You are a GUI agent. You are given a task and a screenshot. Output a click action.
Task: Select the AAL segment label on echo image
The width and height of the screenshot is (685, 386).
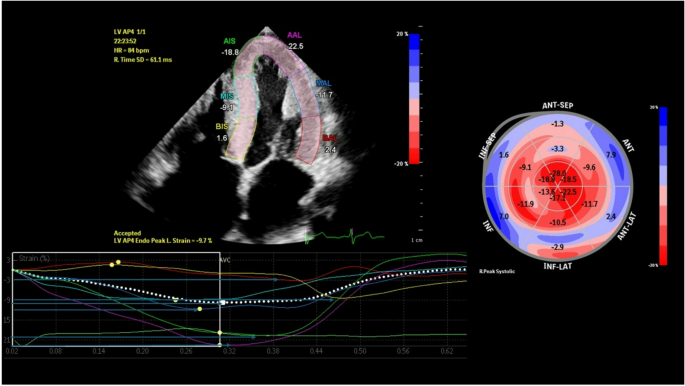point(294,35)
